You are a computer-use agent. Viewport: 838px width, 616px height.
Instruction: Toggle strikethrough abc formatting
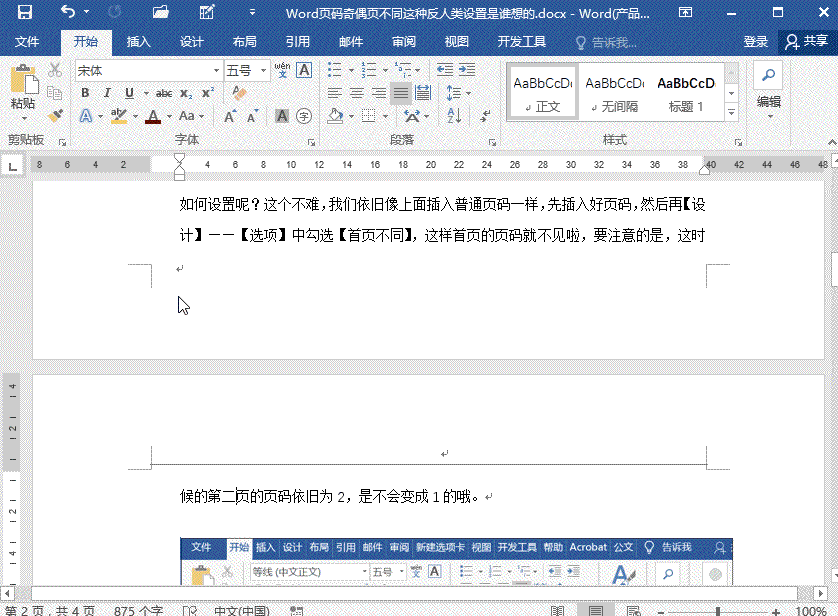coord(164,93)
